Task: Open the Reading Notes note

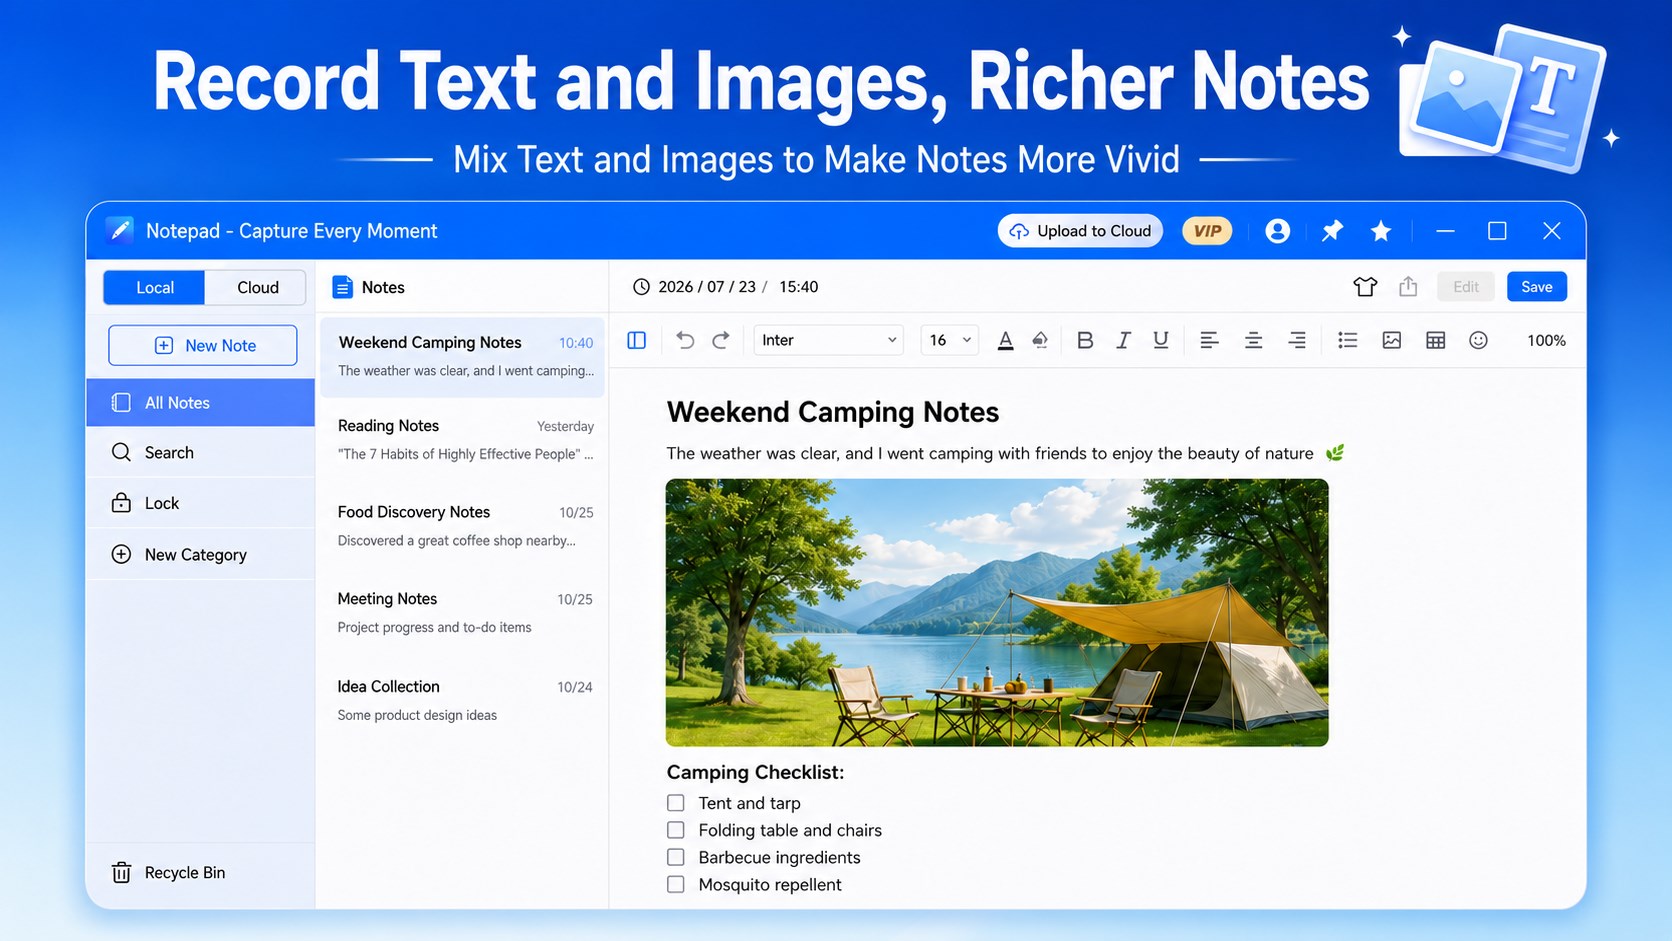Action: 463,440
